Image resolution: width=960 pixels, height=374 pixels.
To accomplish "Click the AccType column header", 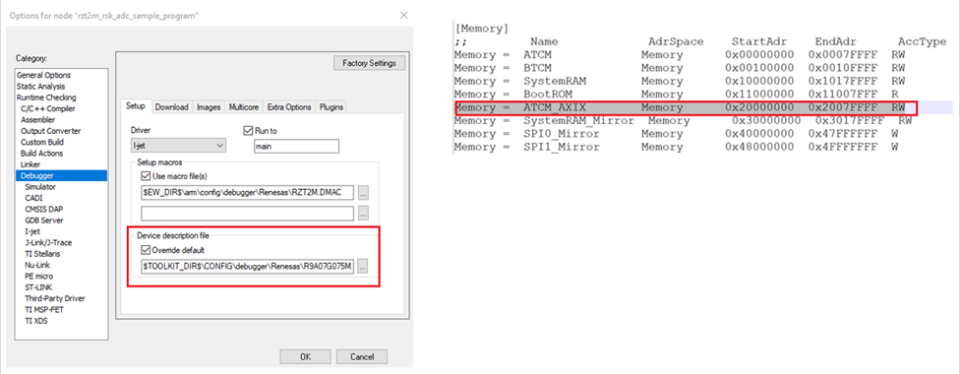I will tap(922, 42).
